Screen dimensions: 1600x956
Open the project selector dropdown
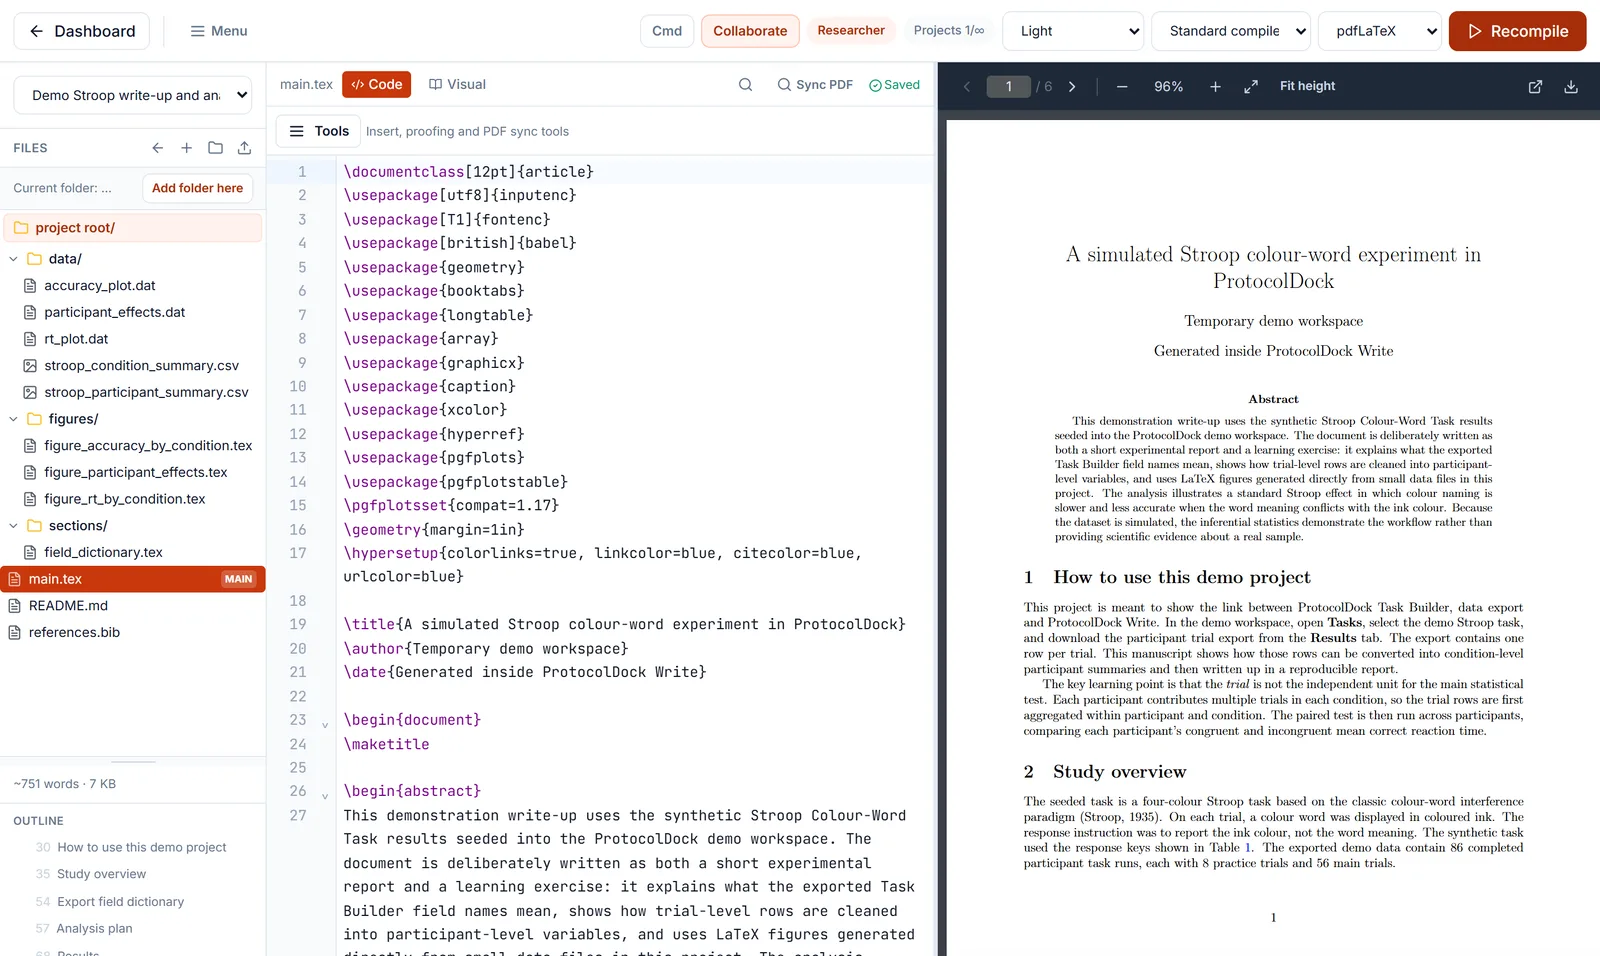pos(133,95)
